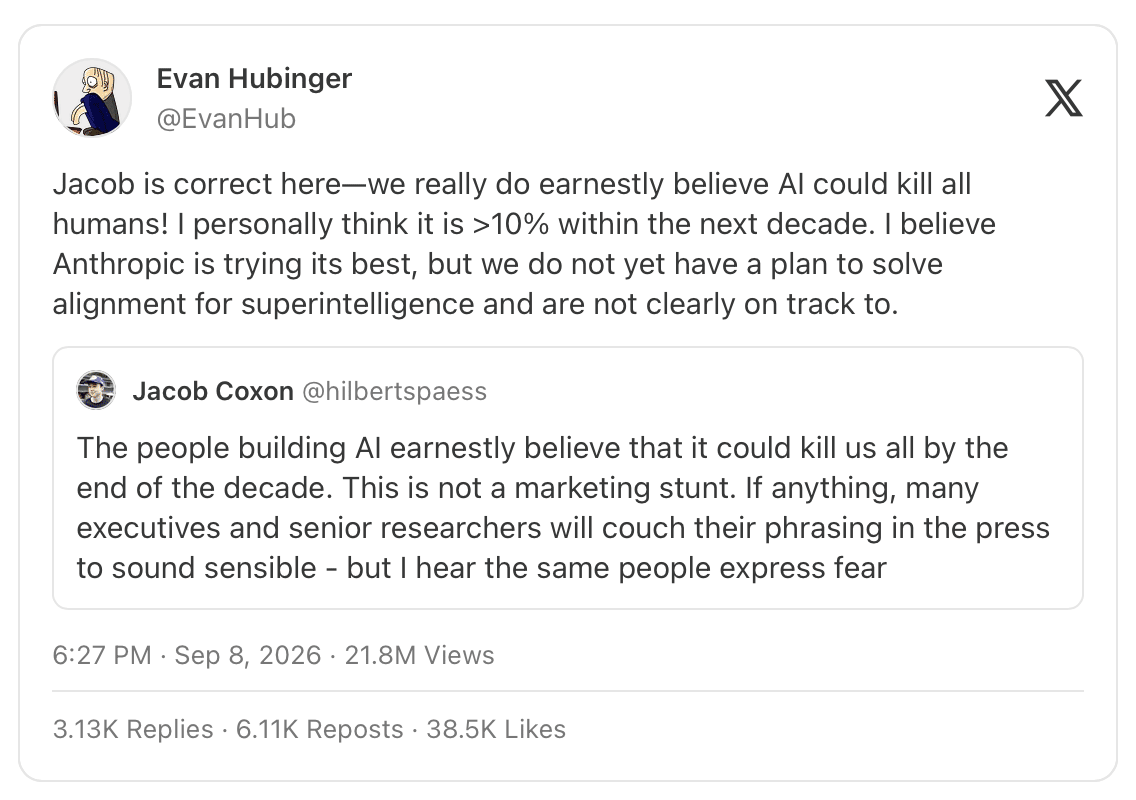Screen dimensions: 1136x800
Task: Click the 6:27 PM timestamp
Action: (102, 655)
